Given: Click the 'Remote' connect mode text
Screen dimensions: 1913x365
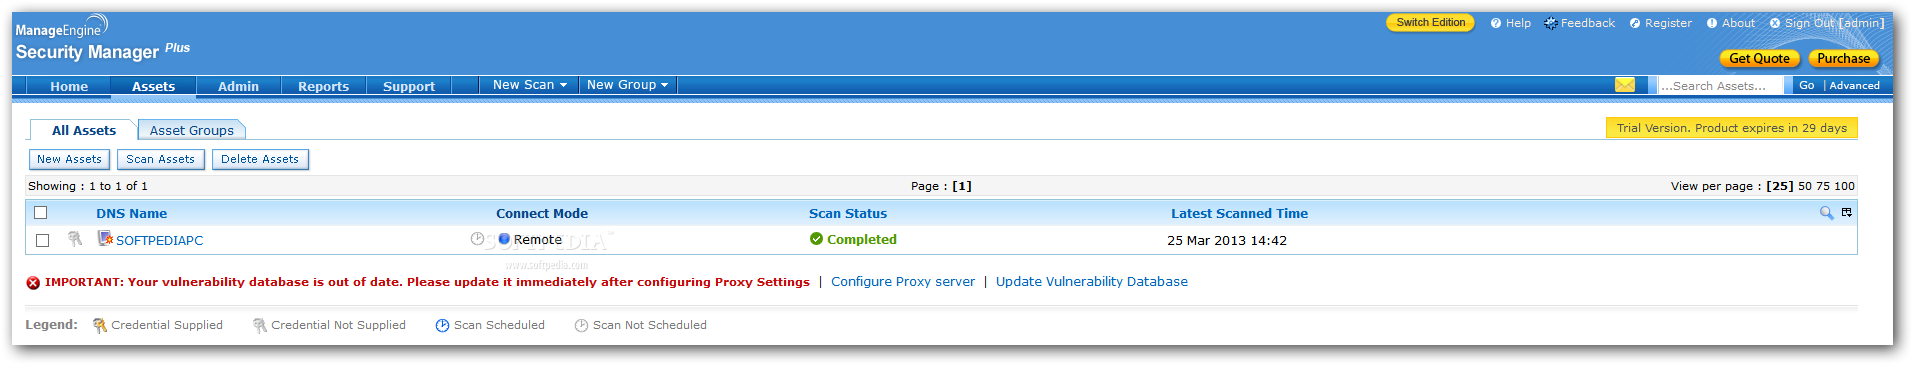Looking at the screenshot, I should (x=537, y=239).
